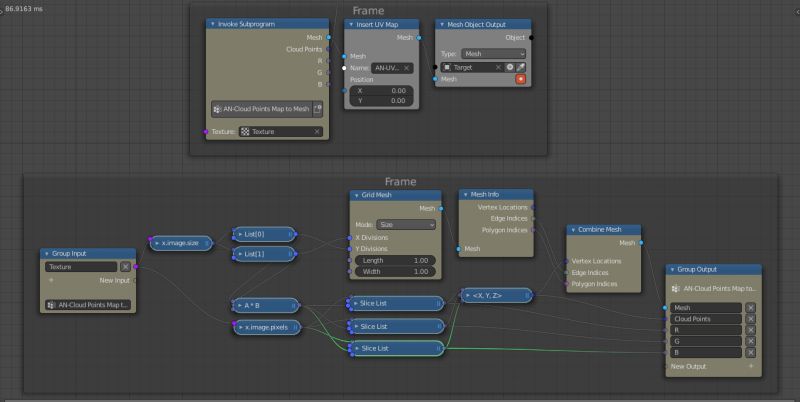The width and height of the screenshot is (800, 402).
Task: Expand the x.image.size node
Action: pyautogui.click(x=157, y=243)
